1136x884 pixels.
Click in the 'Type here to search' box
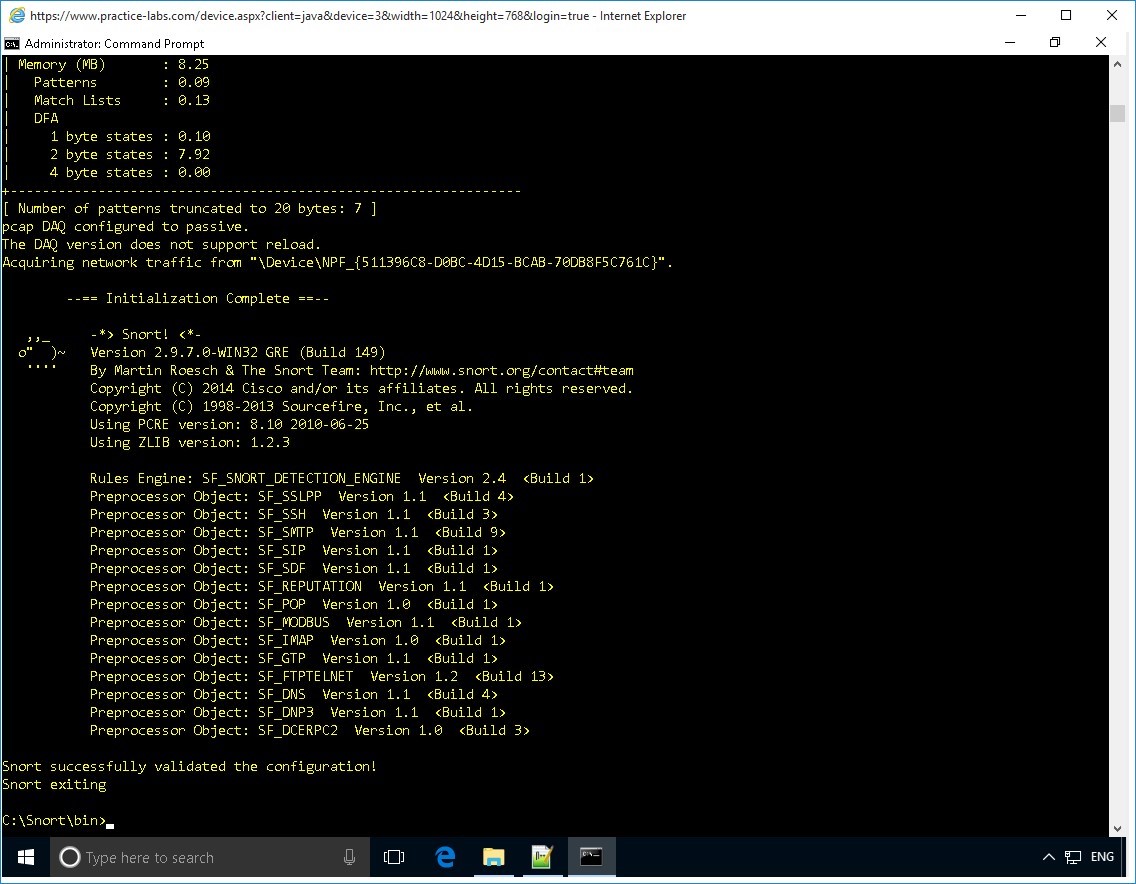200,858
